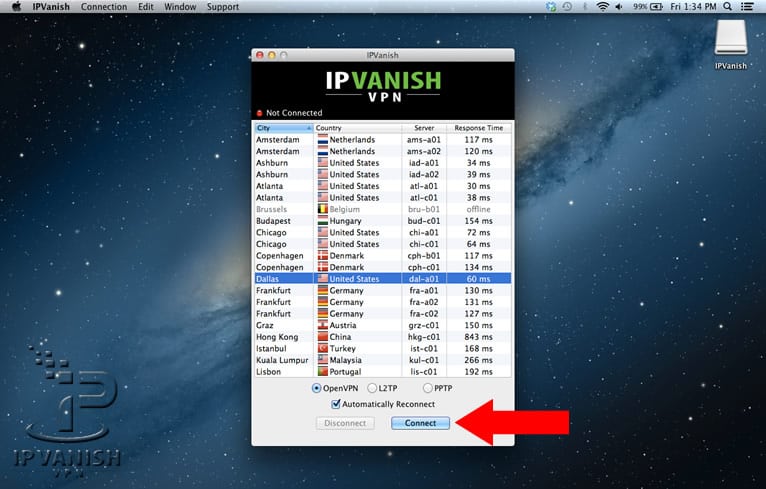
Task: Click the Portugal flag in Lisbon row
Action: tap(322, 372)
